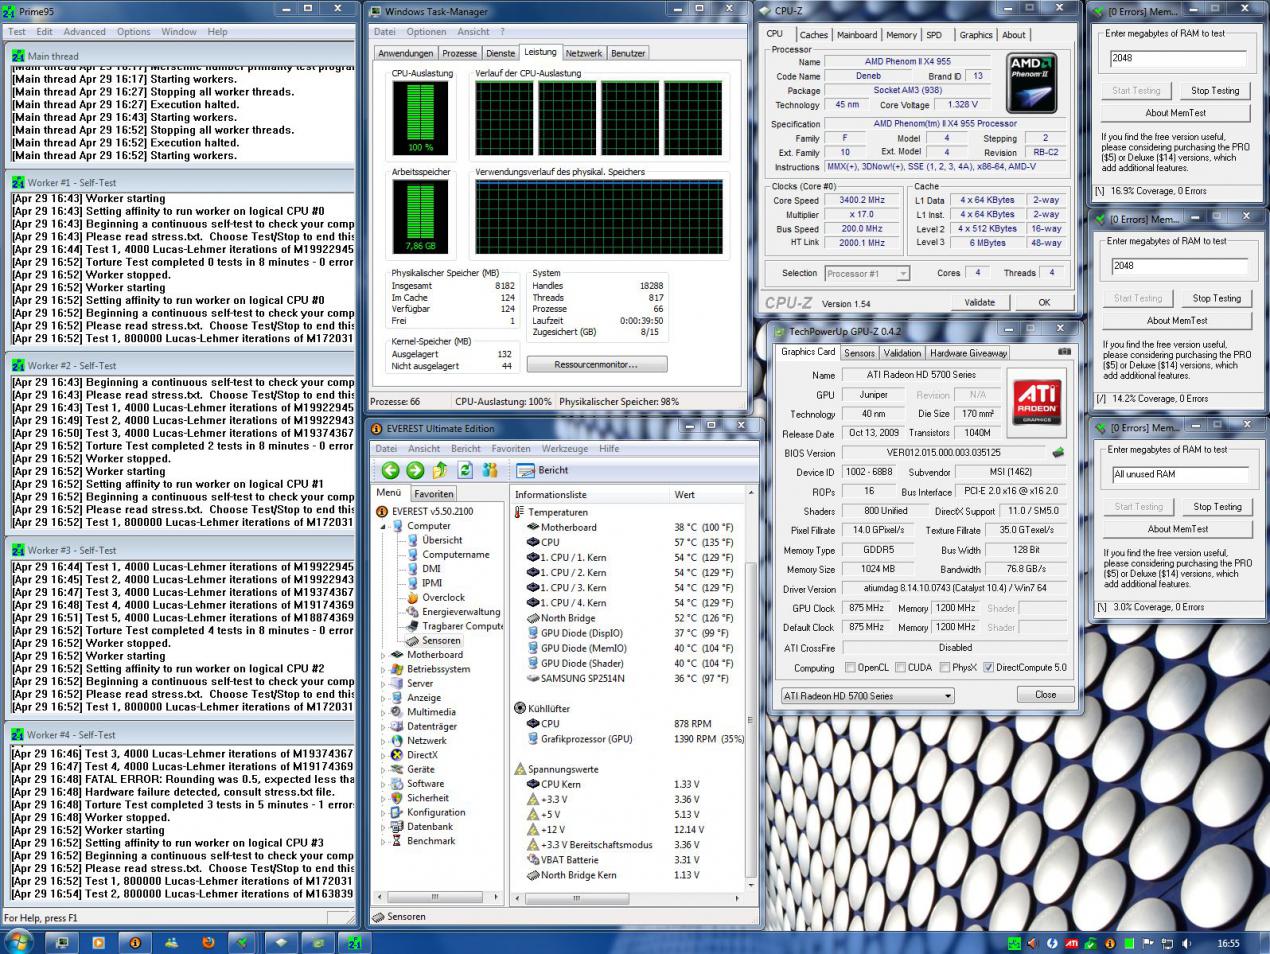Click the volume icon in system tray
This screenshot has width=1270, height=954.
[x=1185, y=943]
